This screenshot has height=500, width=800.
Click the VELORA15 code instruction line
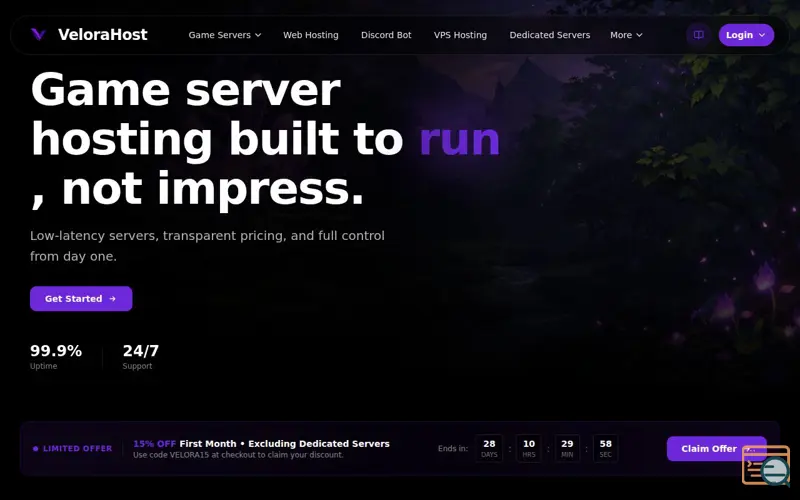point(238,455)
